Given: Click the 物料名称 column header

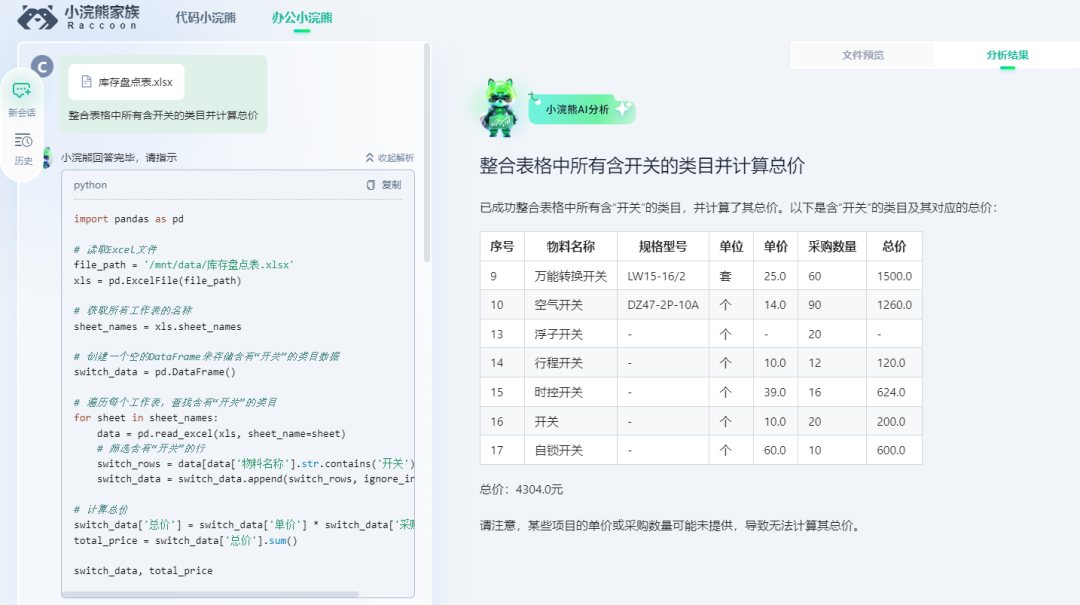Looking at the screenshot, I should coord(570,247).
